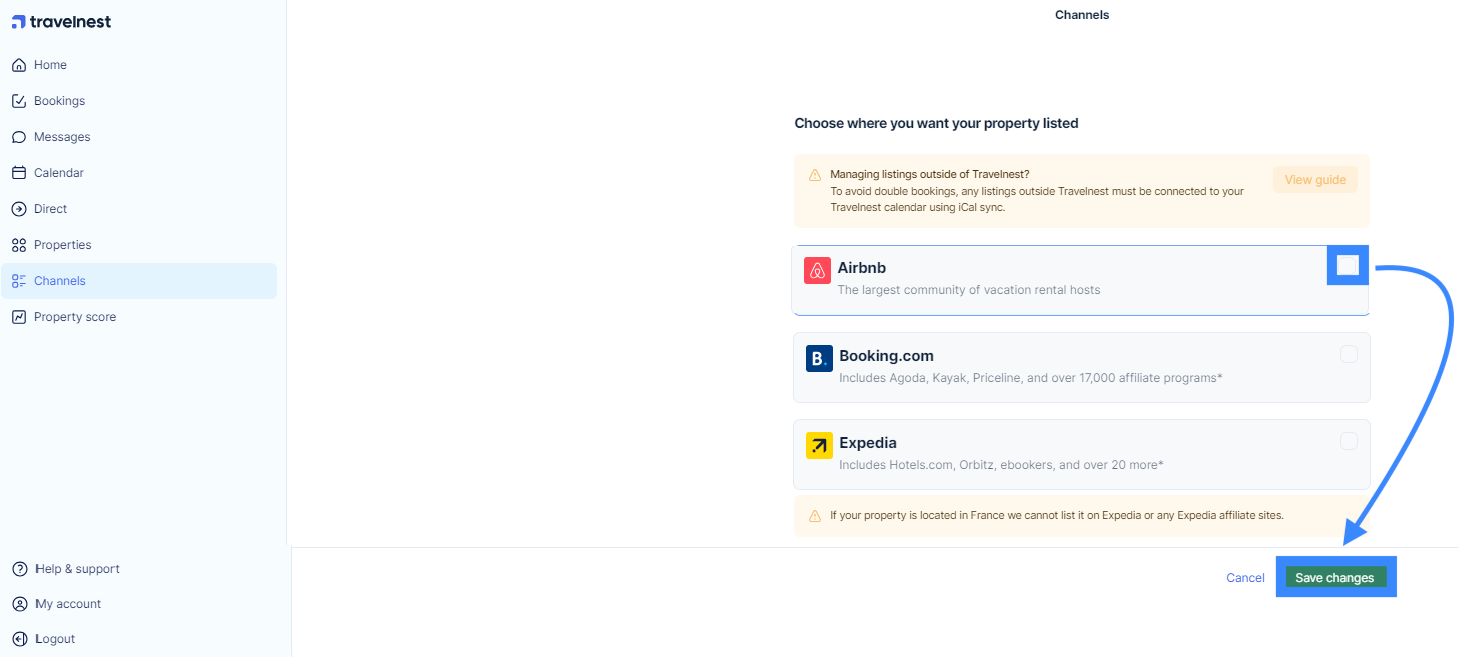1458x657 pixels.
Task: Navigate to the Properties section
Action: [62, 244]
